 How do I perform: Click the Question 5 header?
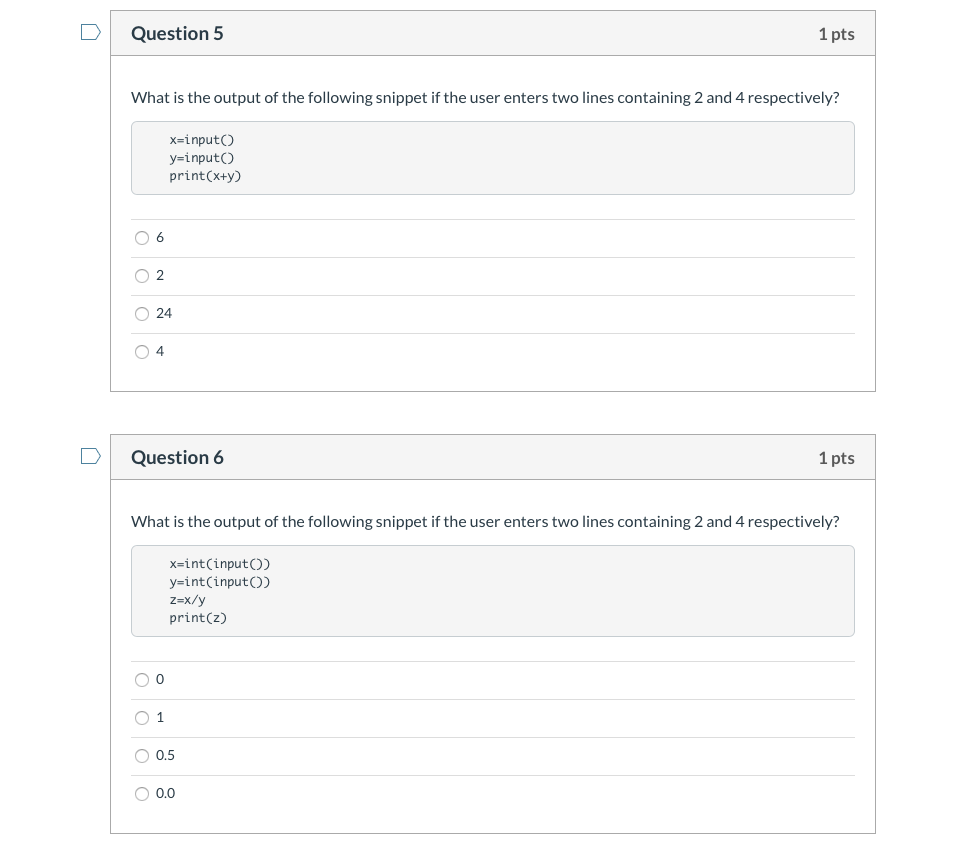(x=177, y=32)
